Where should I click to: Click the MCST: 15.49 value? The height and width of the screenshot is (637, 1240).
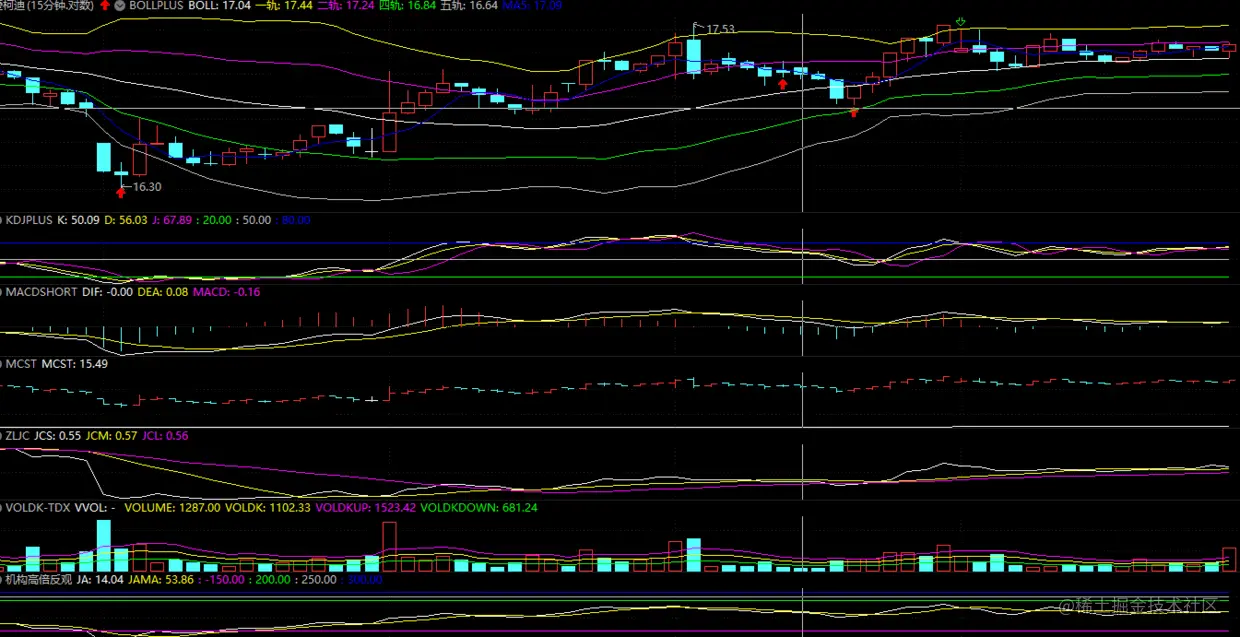(74, 364)
